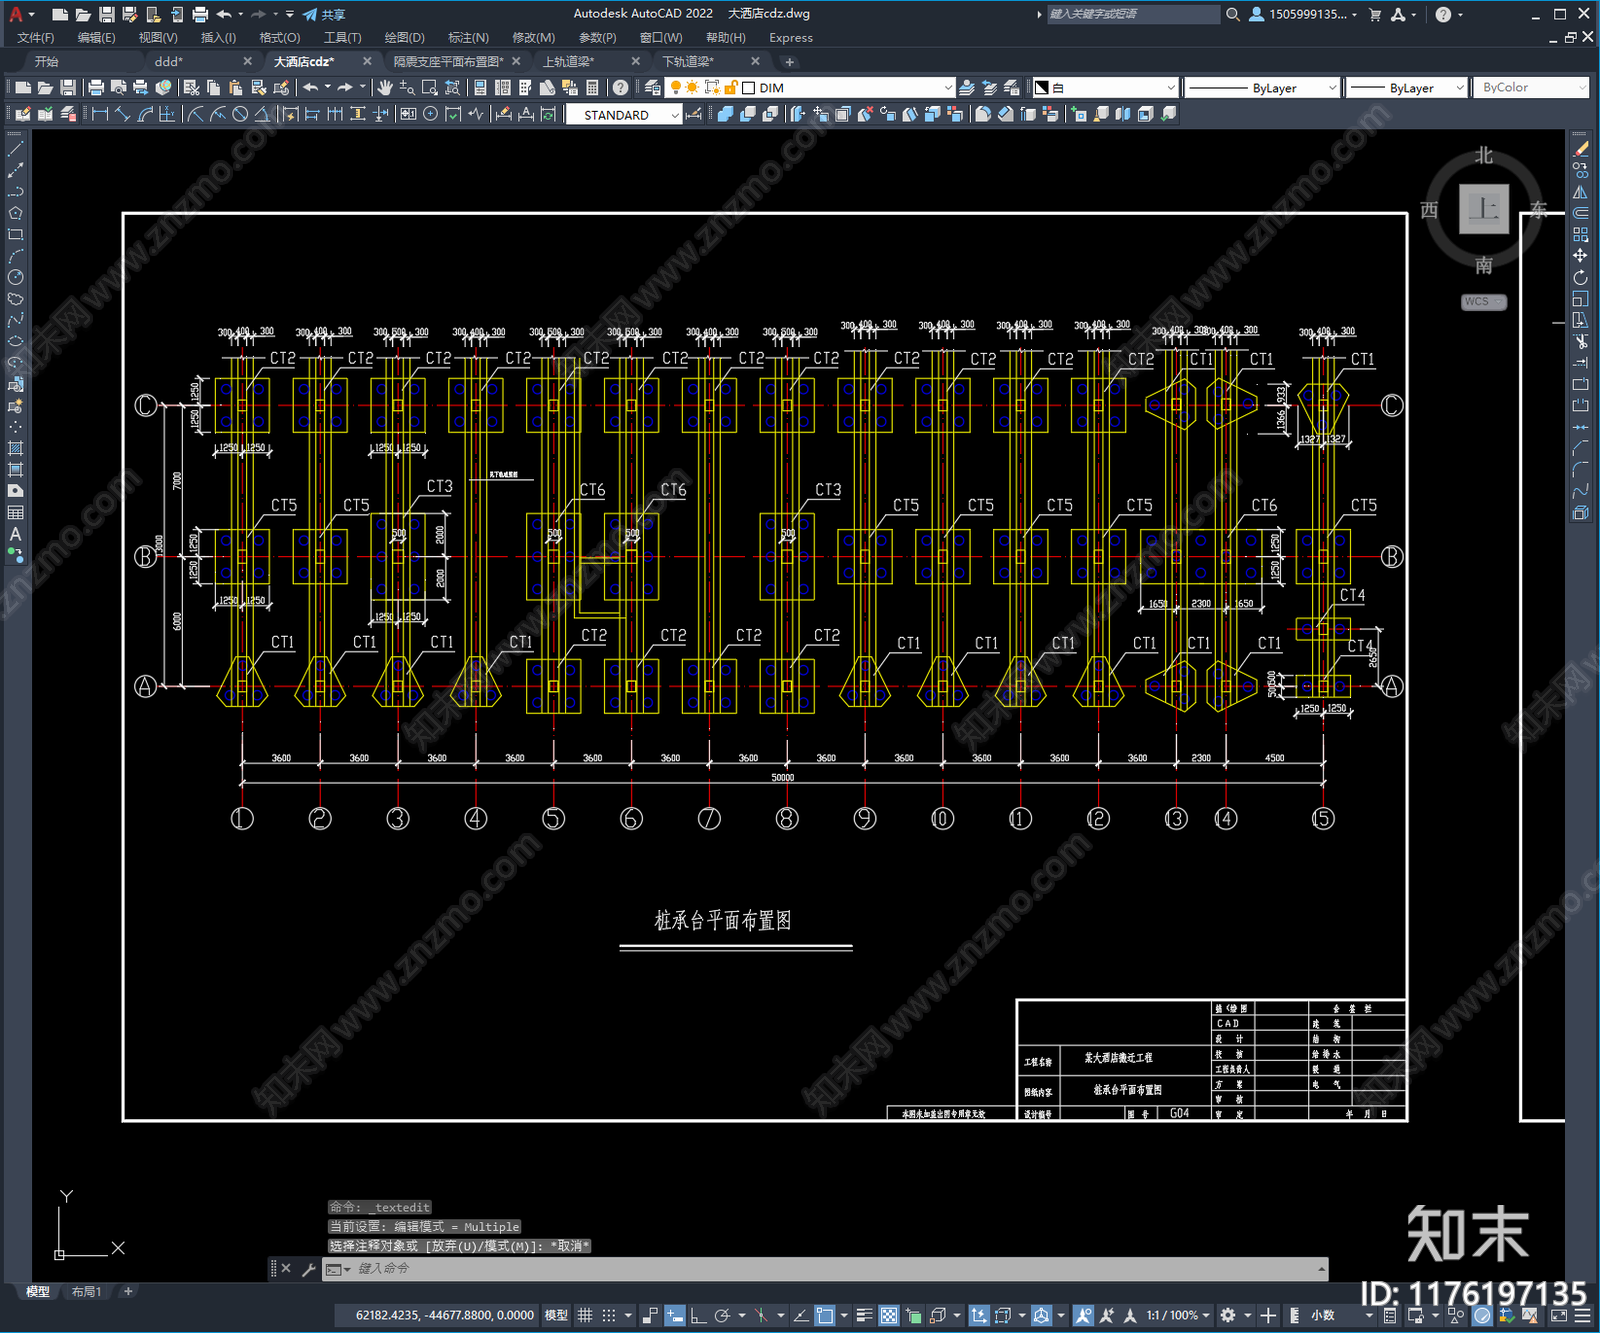Open the Quick Calculator icon
The height and width of the screenshot is (1333, 1600).
pyautogui.click(x=592, y=88)
